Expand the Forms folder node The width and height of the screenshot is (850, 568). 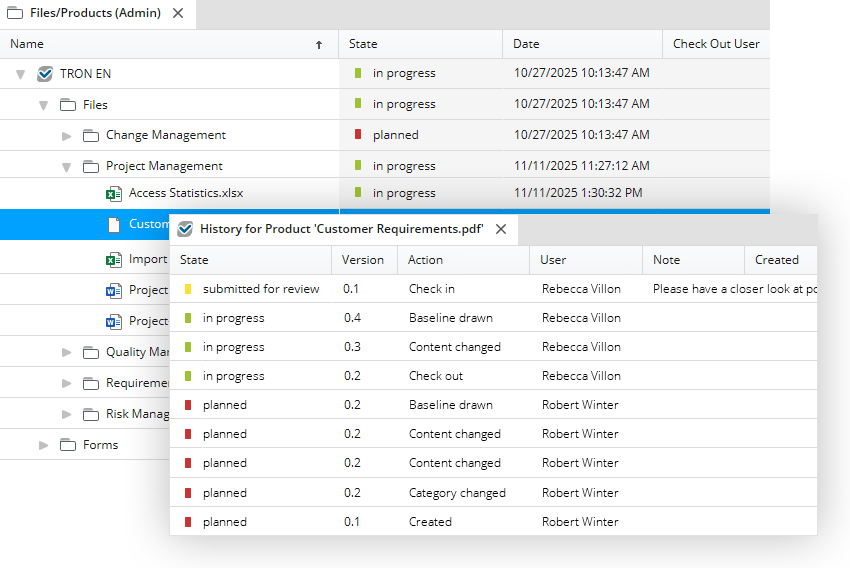coord(43,445)
